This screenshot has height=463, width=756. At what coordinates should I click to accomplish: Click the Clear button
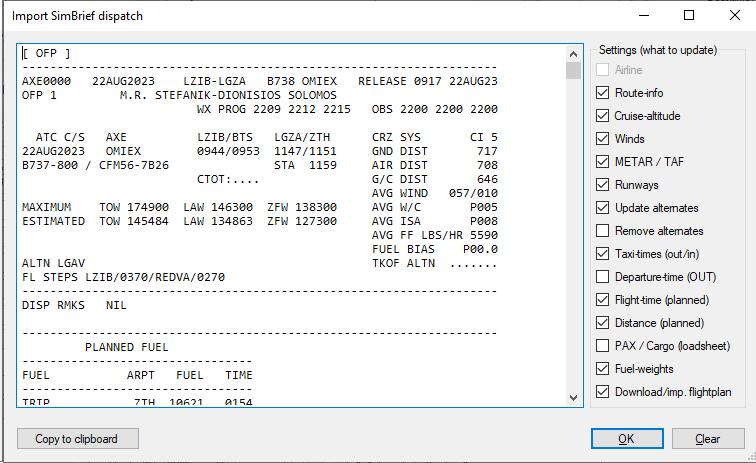click(707, 439)
